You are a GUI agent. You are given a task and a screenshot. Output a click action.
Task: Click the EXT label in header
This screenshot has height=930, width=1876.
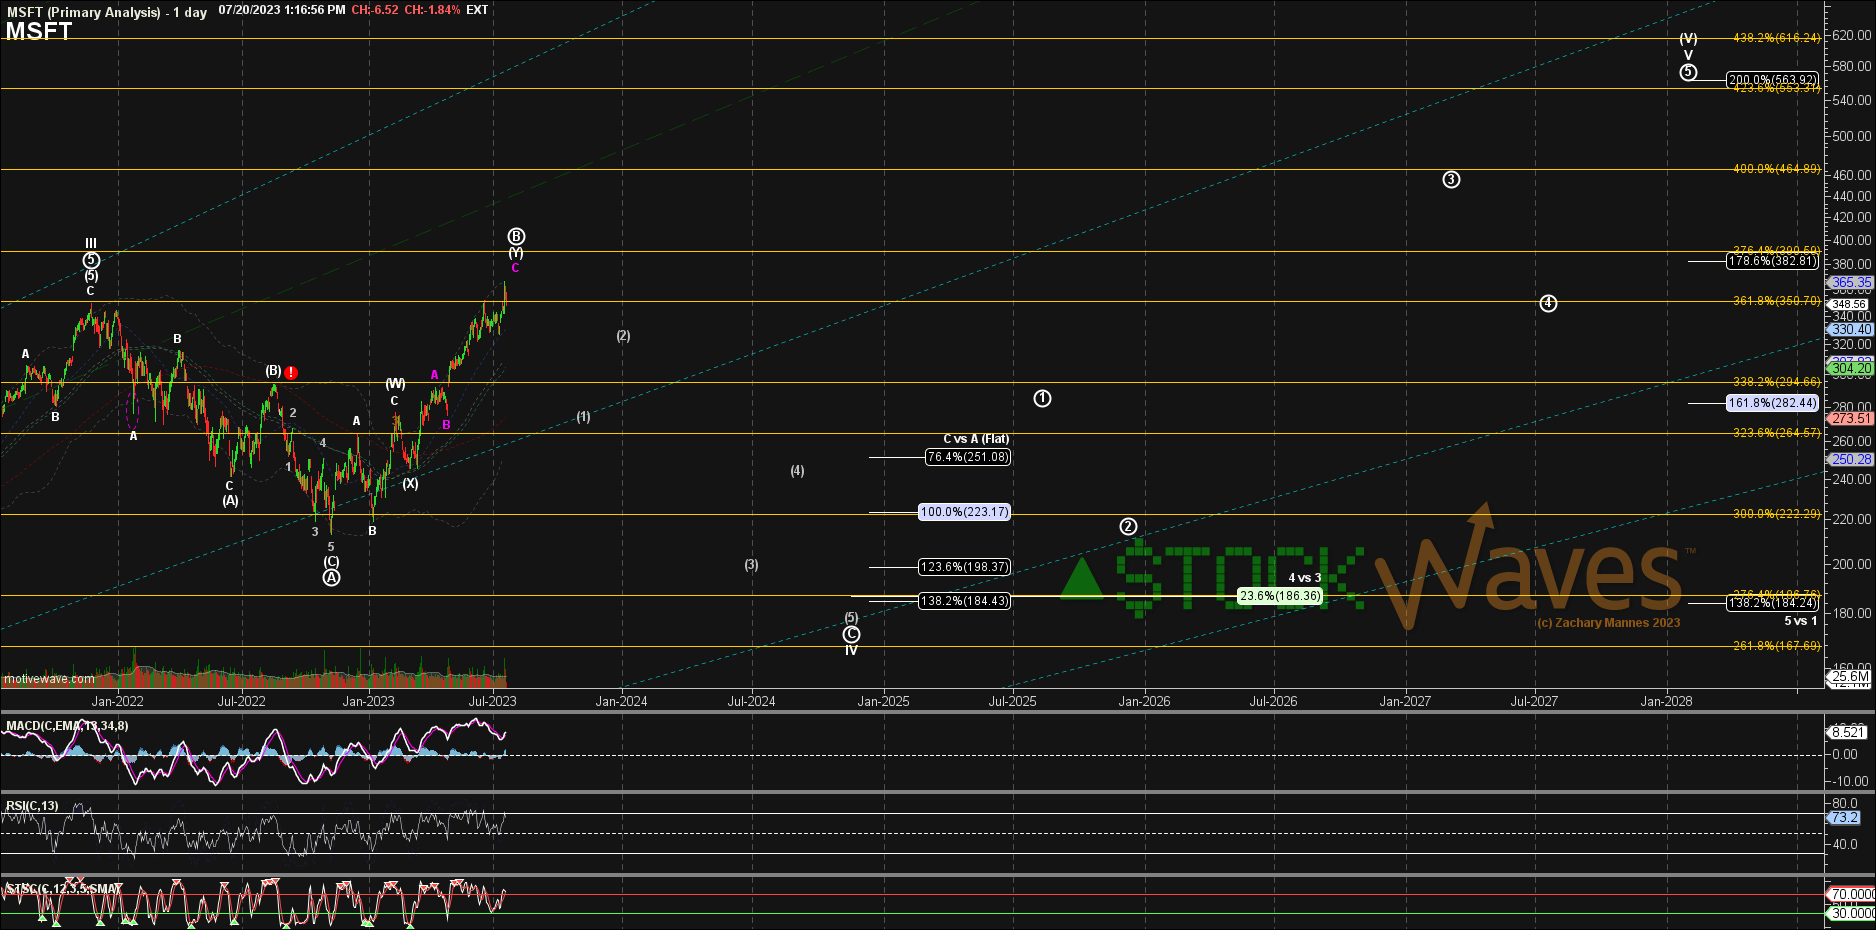point(477,10)
